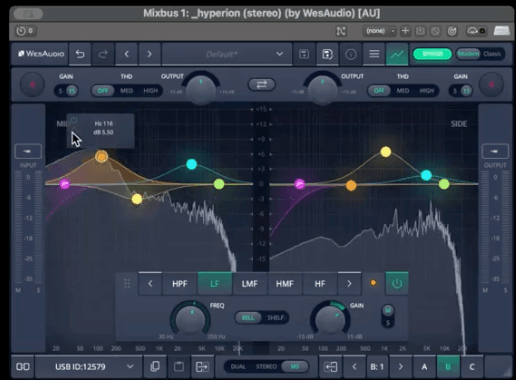Select the yellow node on Side graph
This screenshot has height=380, width=516.
pos(386,152)
